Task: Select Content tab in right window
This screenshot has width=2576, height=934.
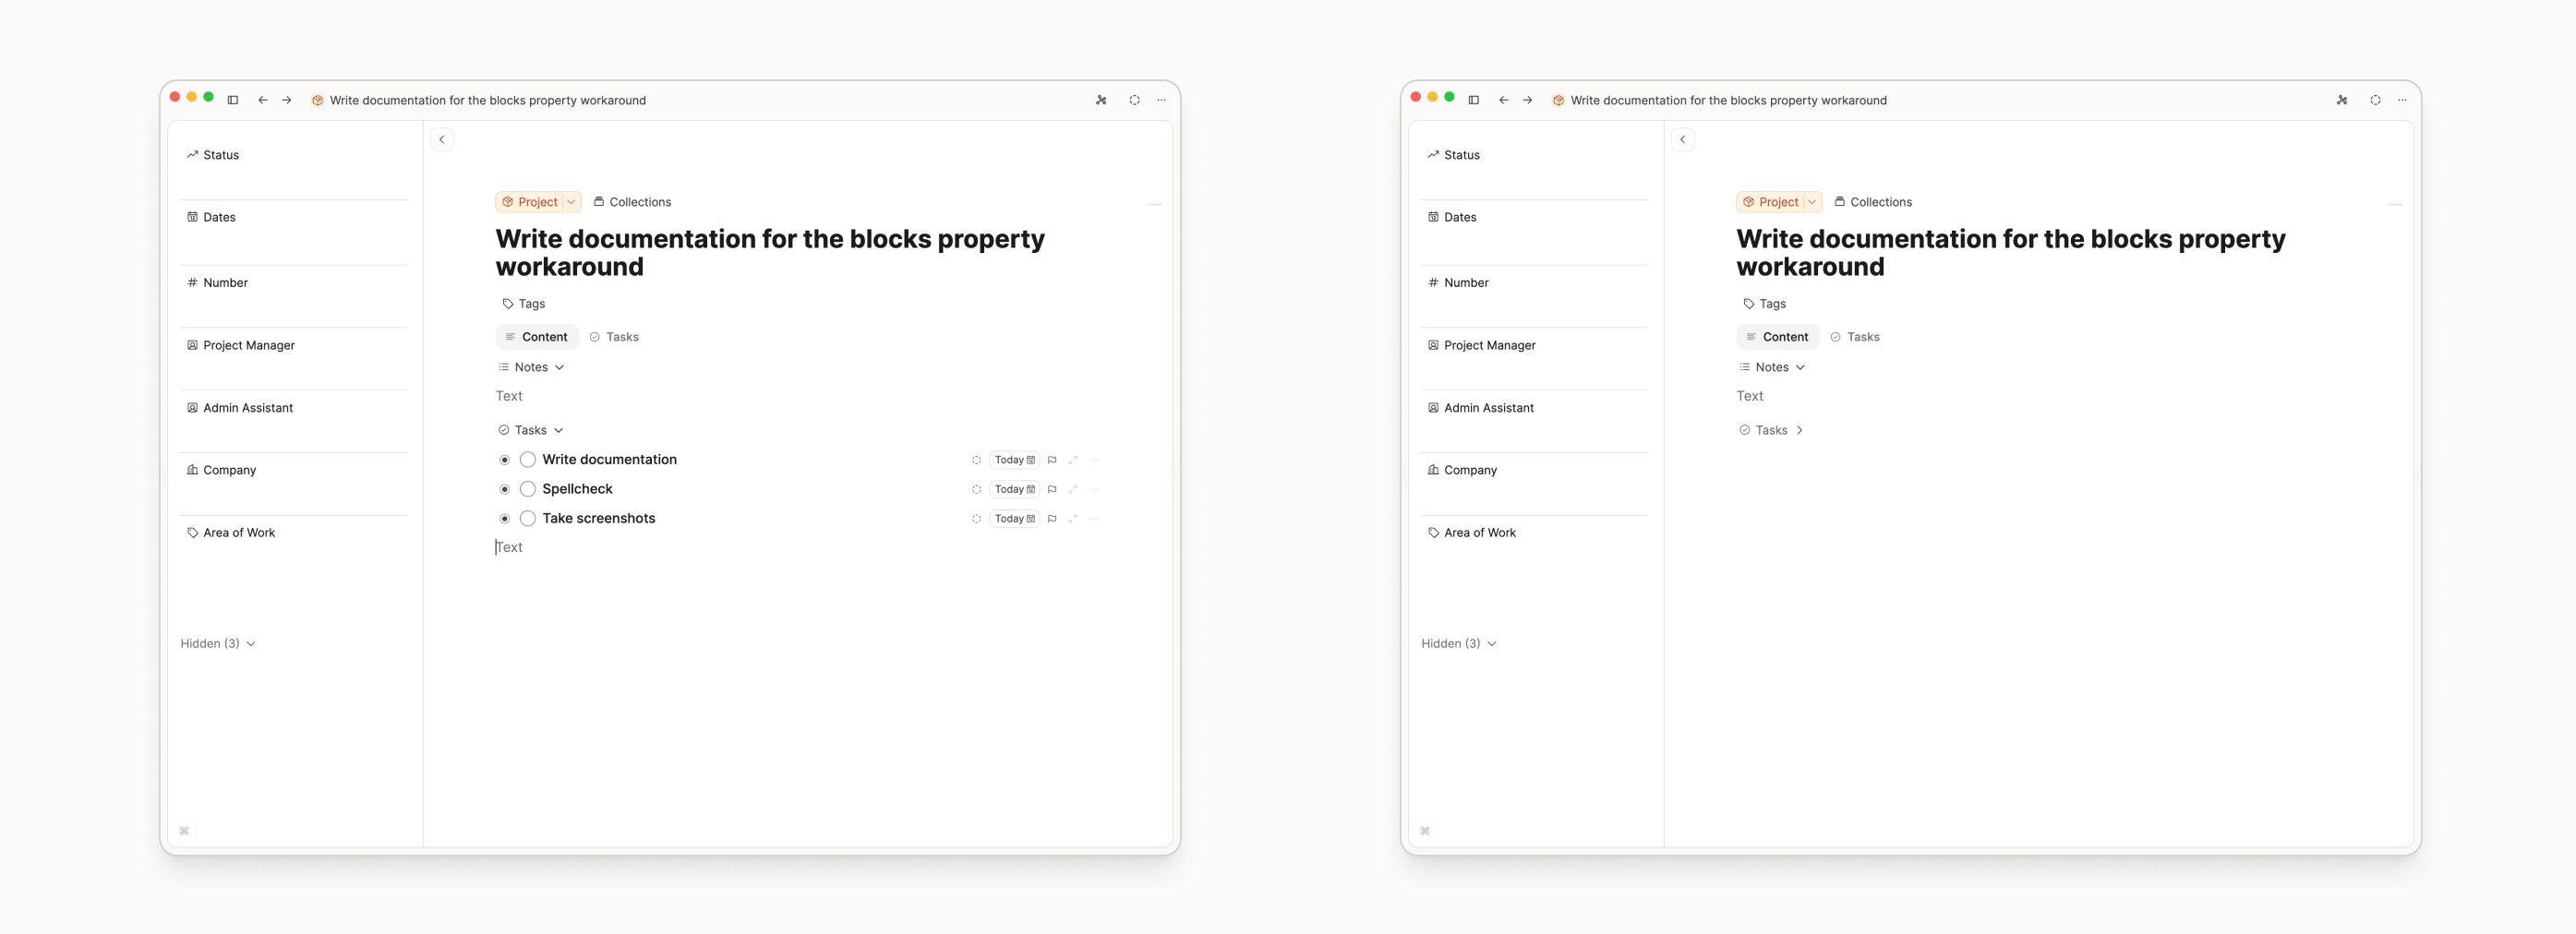Action: 1777,337
